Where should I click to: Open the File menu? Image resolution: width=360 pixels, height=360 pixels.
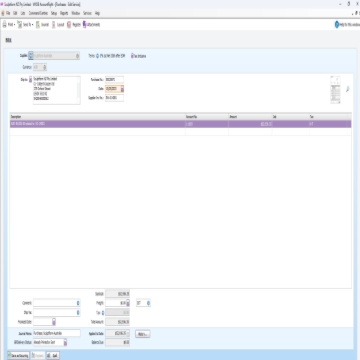pyautogui.click(x=8, y=13)
